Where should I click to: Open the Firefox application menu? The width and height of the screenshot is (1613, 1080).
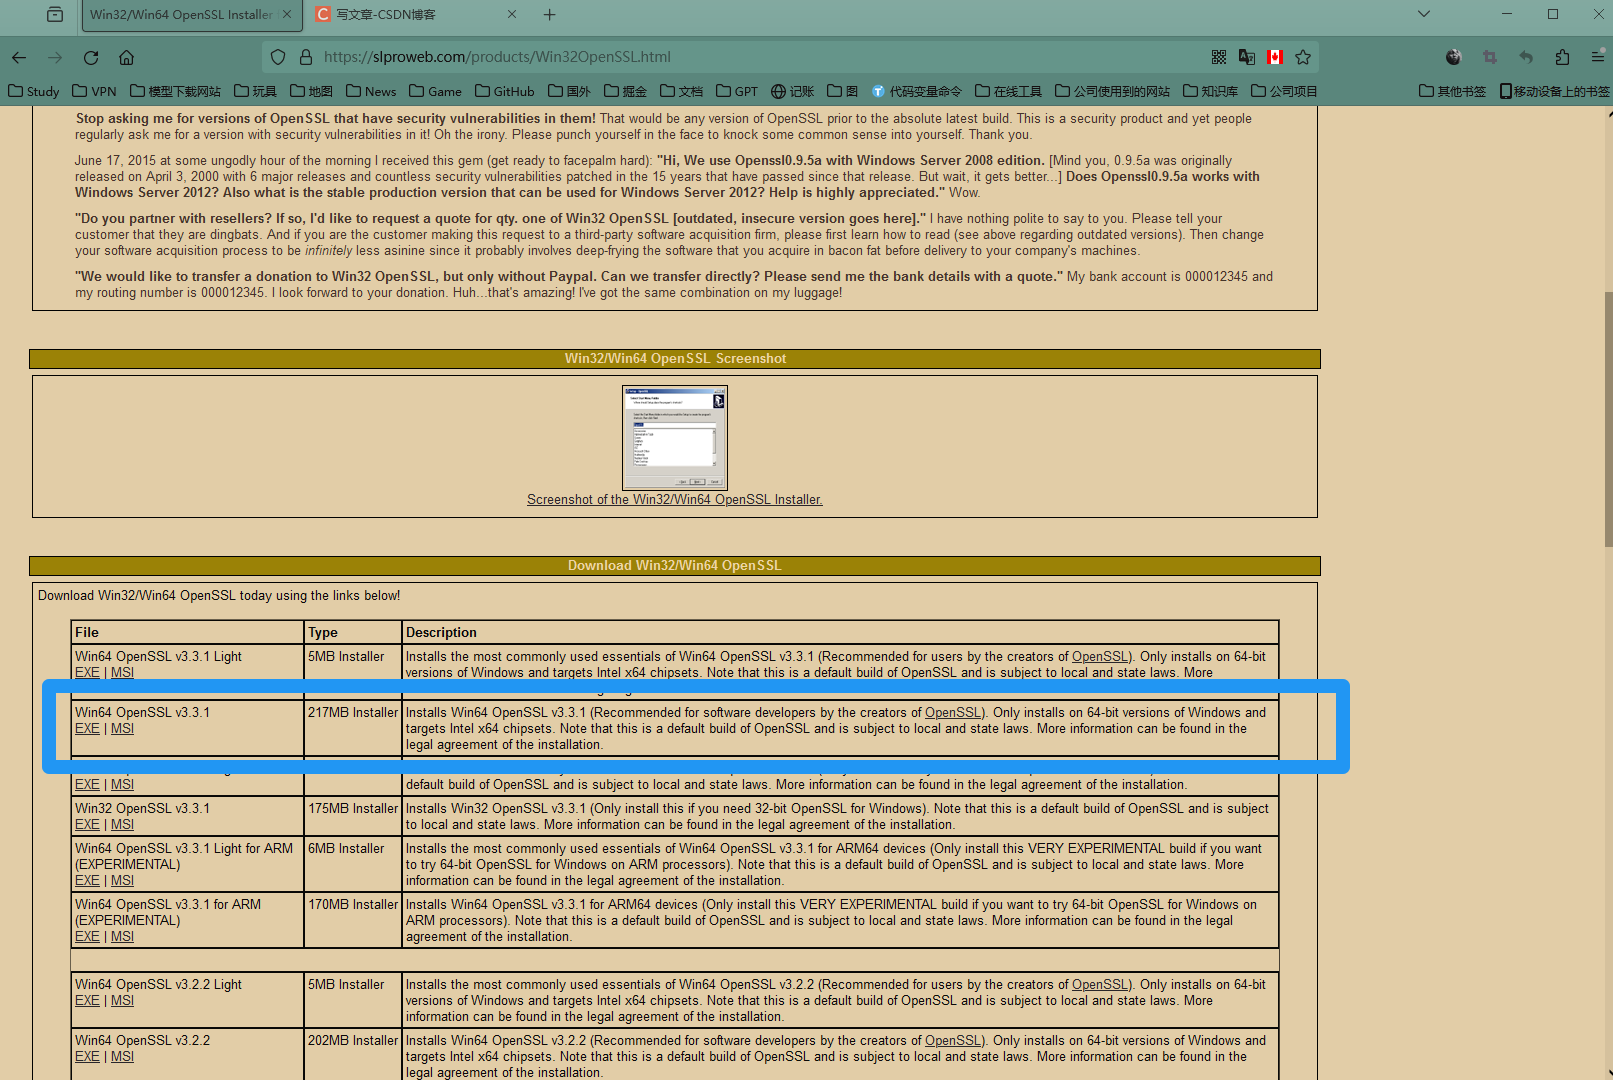tap(1598, 57)
